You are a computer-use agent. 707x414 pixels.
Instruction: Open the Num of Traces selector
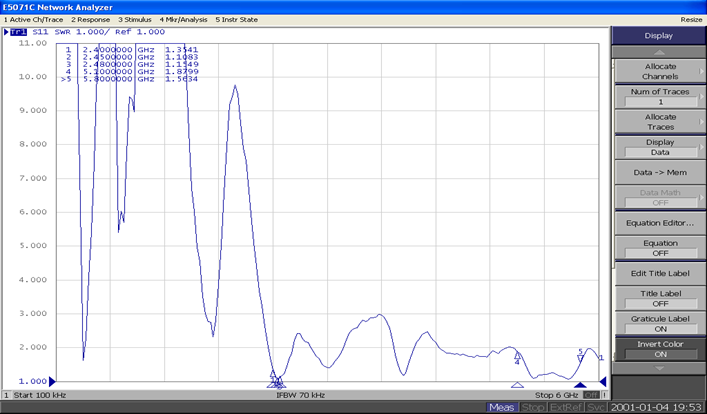click(x=660, y=97)
